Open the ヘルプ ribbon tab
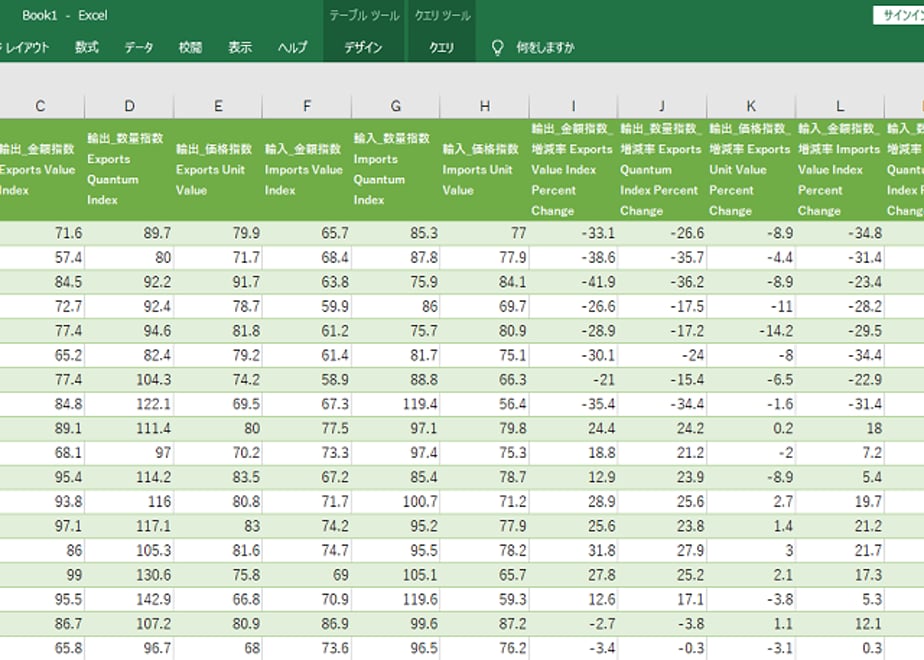The image size is (924, 660). click(292, 47)
